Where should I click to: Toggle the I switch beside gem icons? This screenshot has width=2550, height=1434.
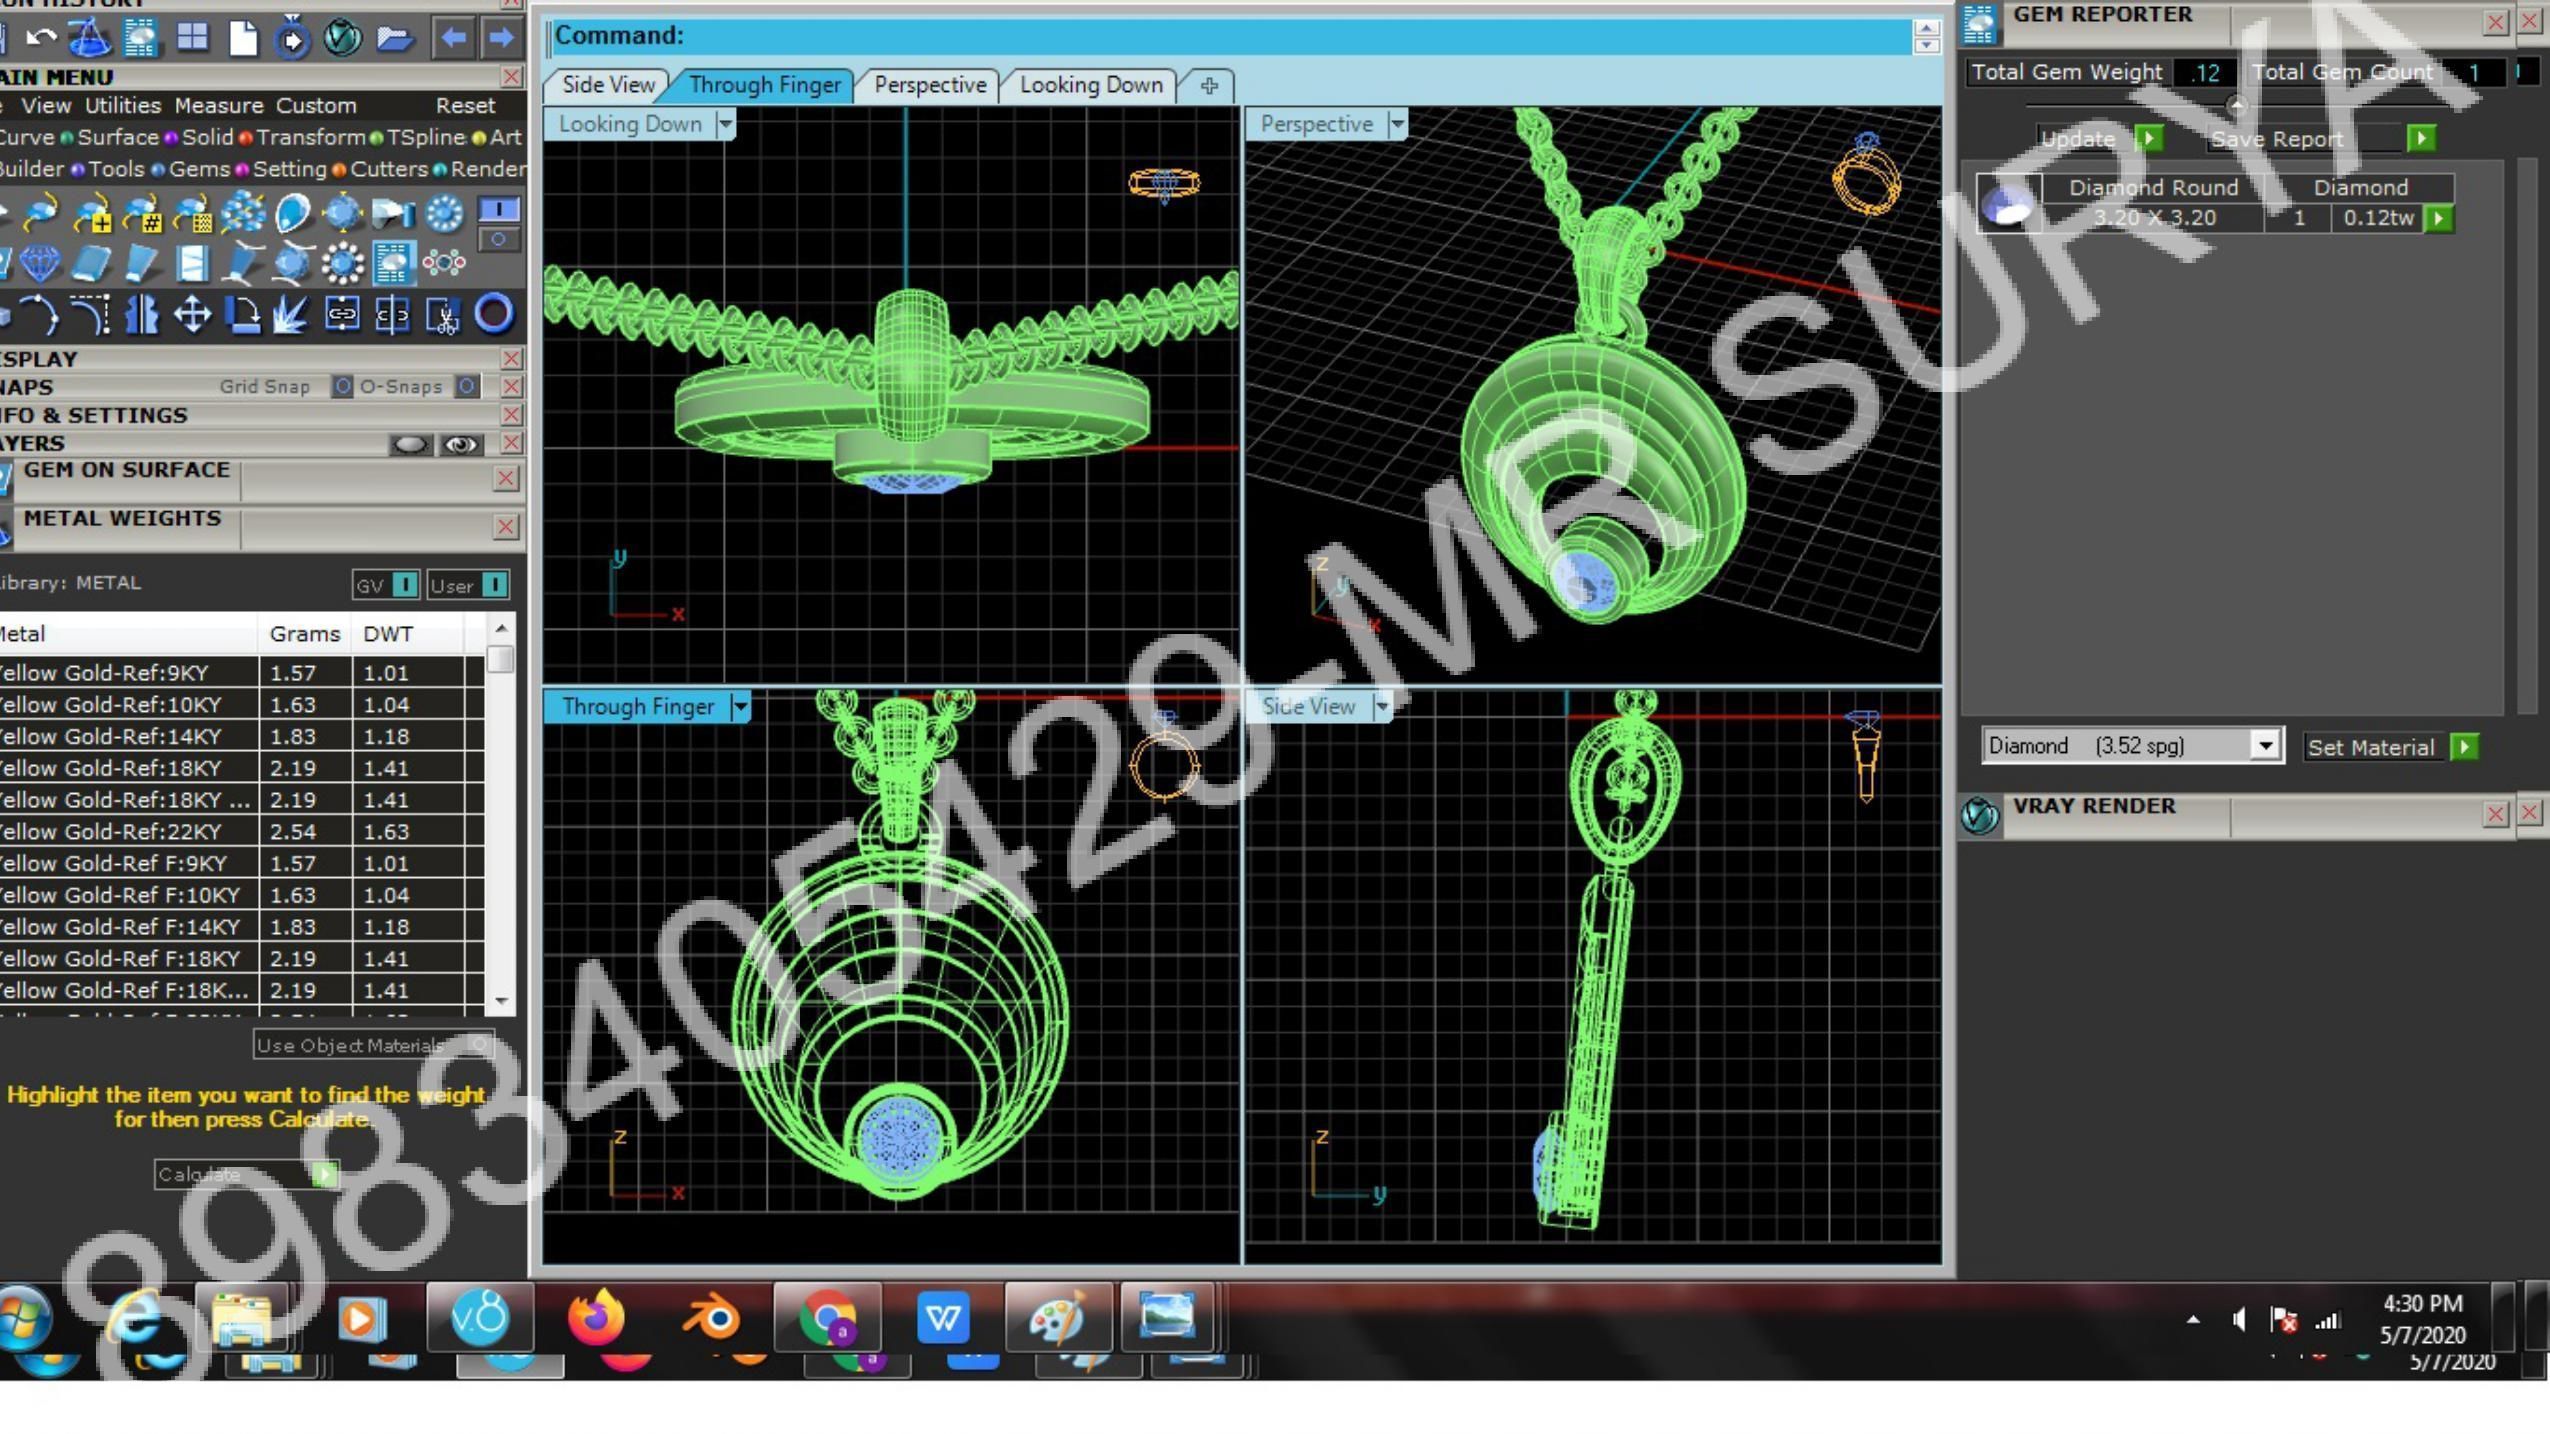(x=498, y=209)
